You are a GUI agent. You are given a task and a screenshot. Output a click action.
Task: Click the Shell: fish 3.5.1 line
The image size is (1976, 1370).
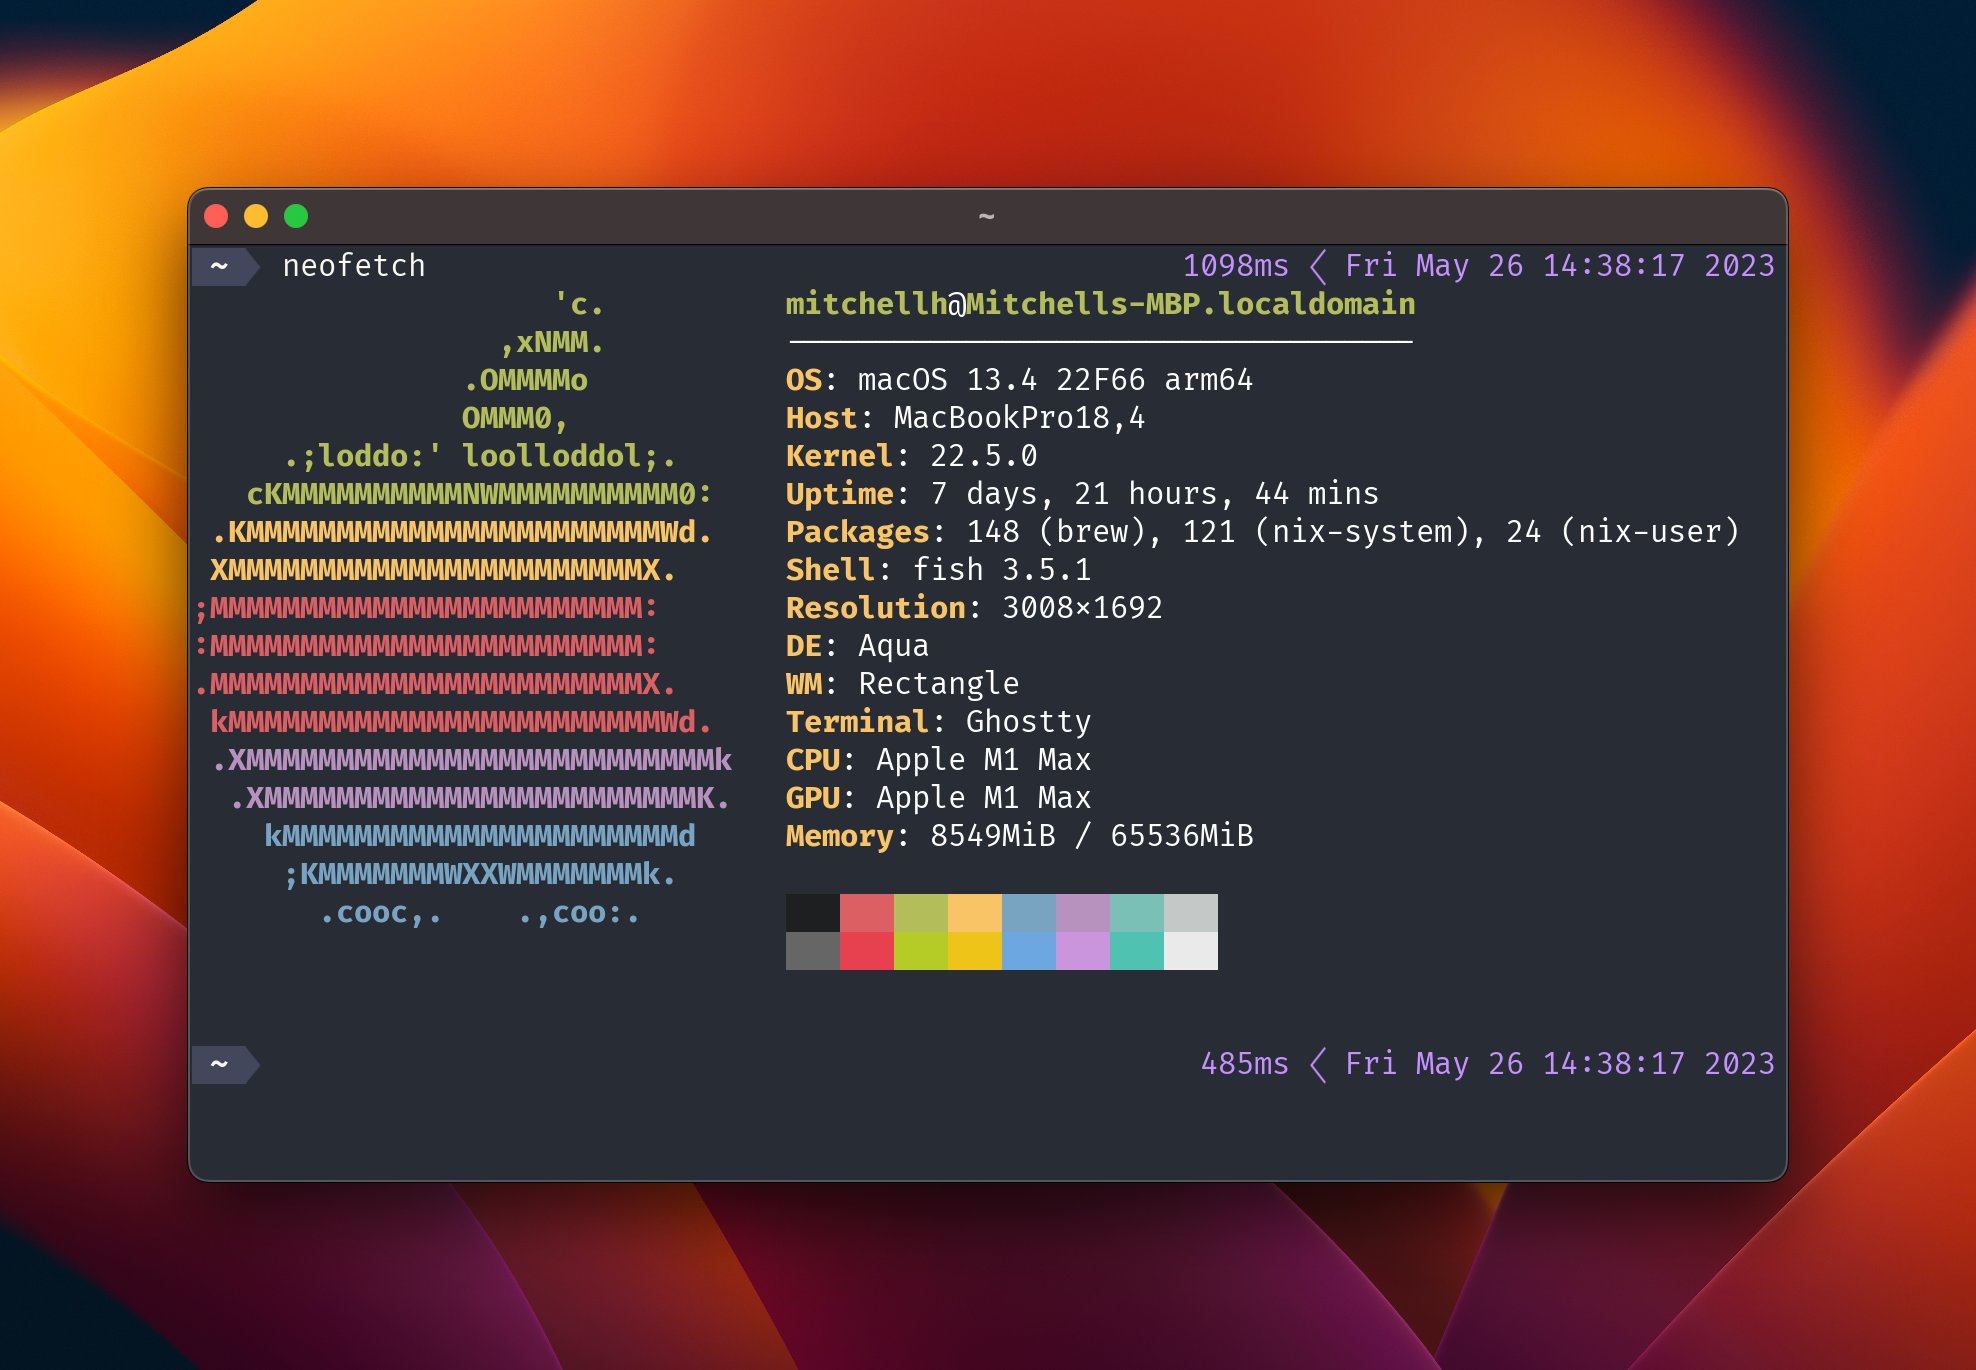938,570
